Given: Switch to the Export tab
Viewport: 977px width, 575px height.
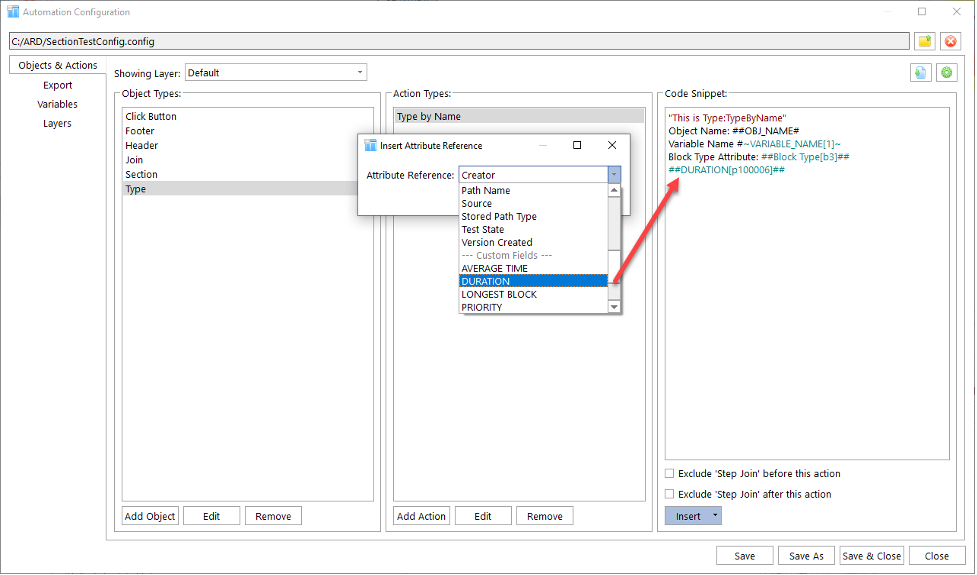Looking at the screenshot, I should click(x=57, y=85).
